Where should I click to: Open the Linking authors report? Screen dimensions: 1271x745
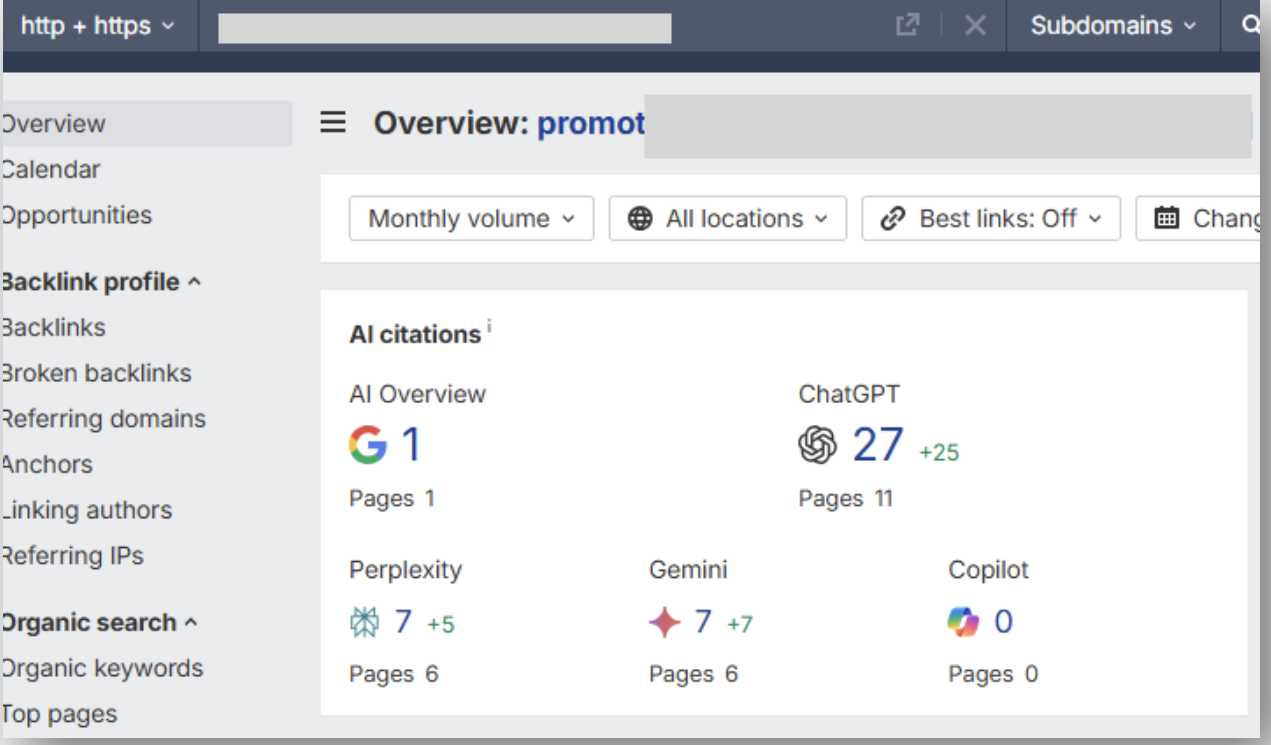point(86,510)
